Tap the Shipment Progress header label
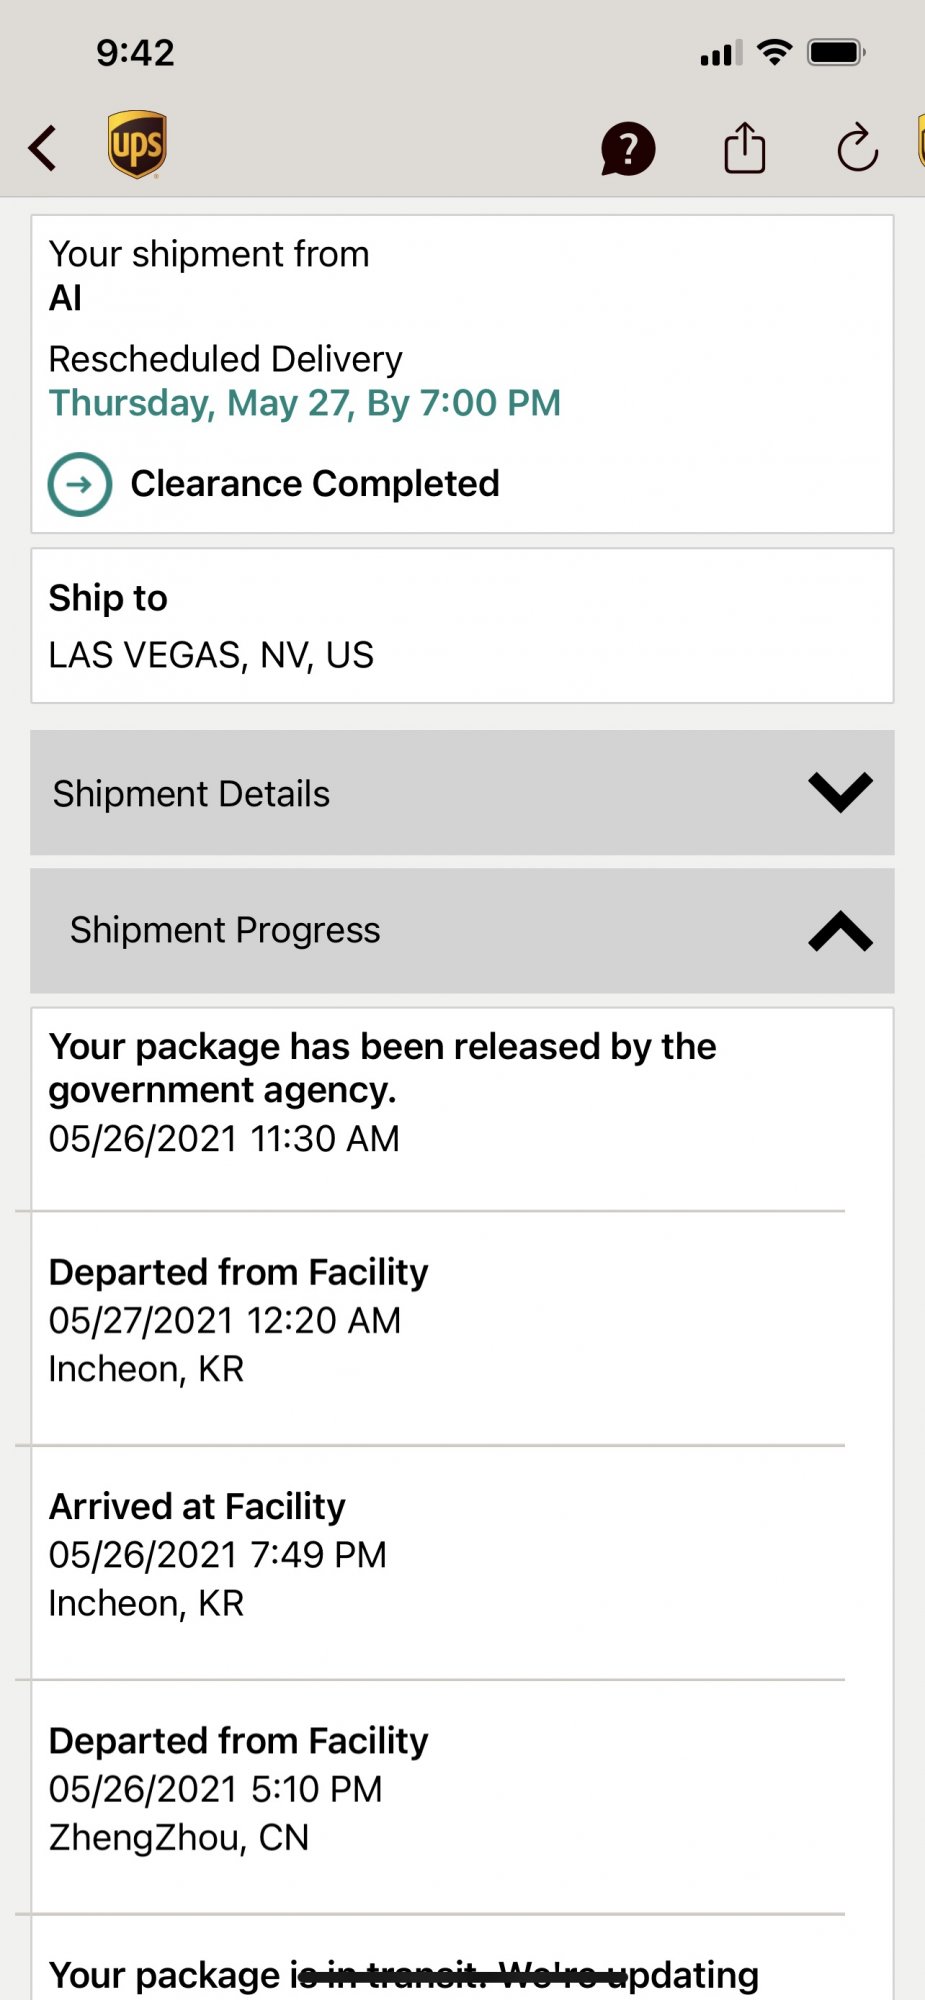The height and width of the screenshot is (2000, 925). 225,931
